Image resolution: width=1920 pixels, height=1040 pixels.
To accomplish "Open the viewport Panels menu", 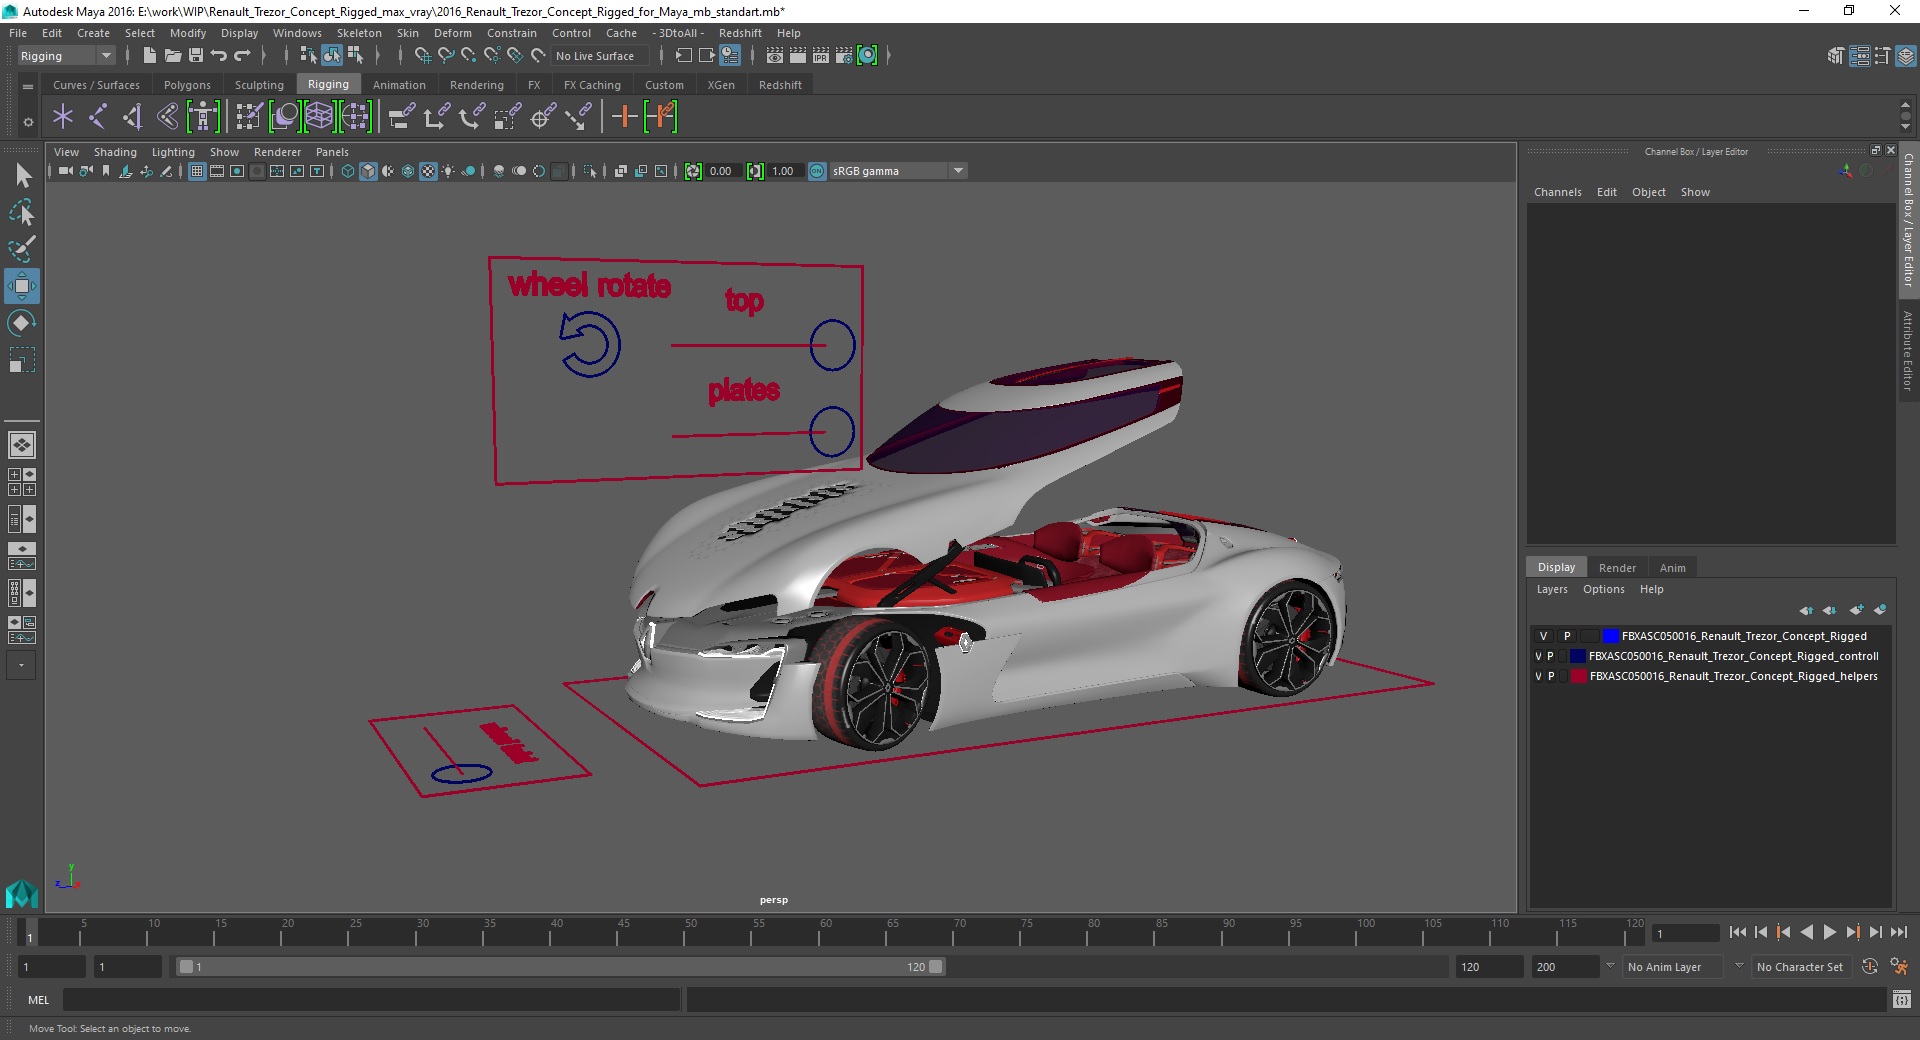I will pos(332,152).
